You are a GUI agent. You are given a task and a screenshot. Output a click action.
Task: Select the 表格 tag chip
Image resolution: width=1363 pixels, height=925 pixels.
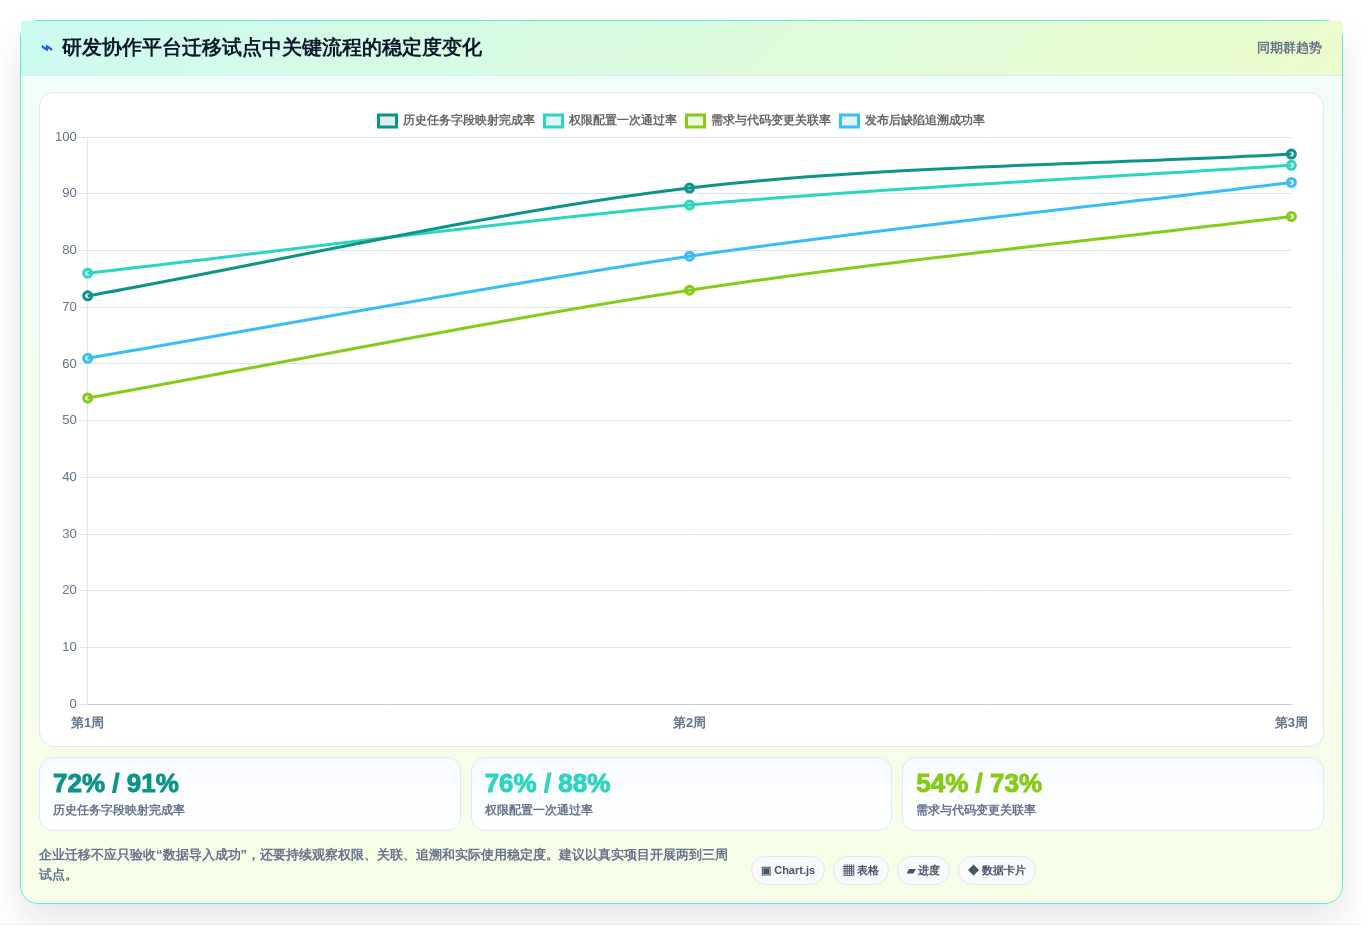tap(861, 871)
